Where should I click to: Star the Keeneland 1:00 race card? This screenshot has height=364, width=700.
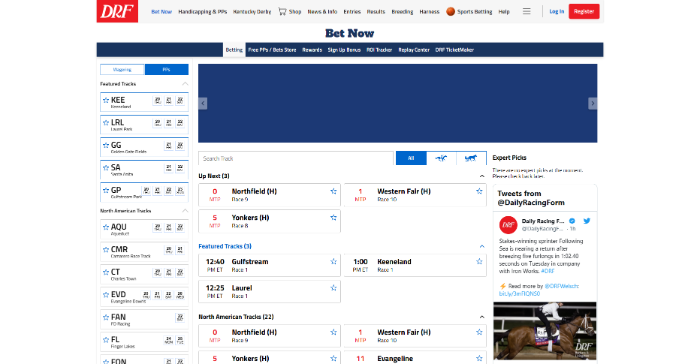pyautogui.click(x=479, y=261)
